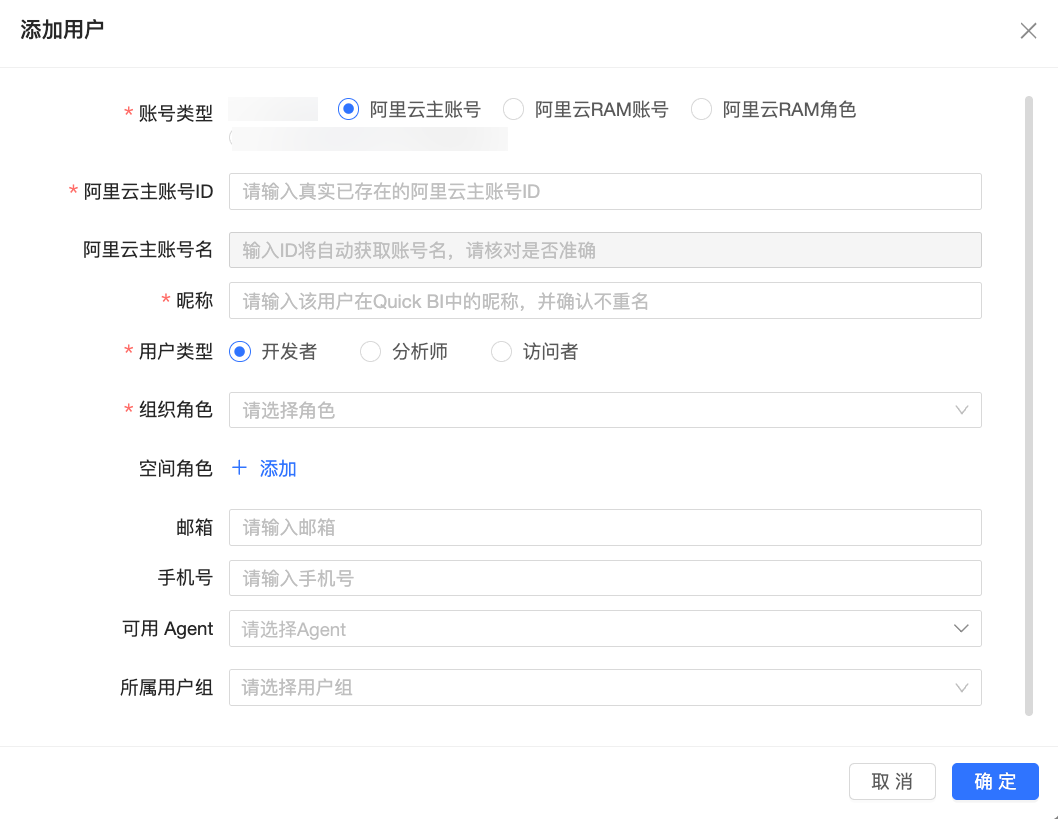Focus the 手机号 phone input field
Screen dimensions: 1058x819
click(x=605, y=578)
